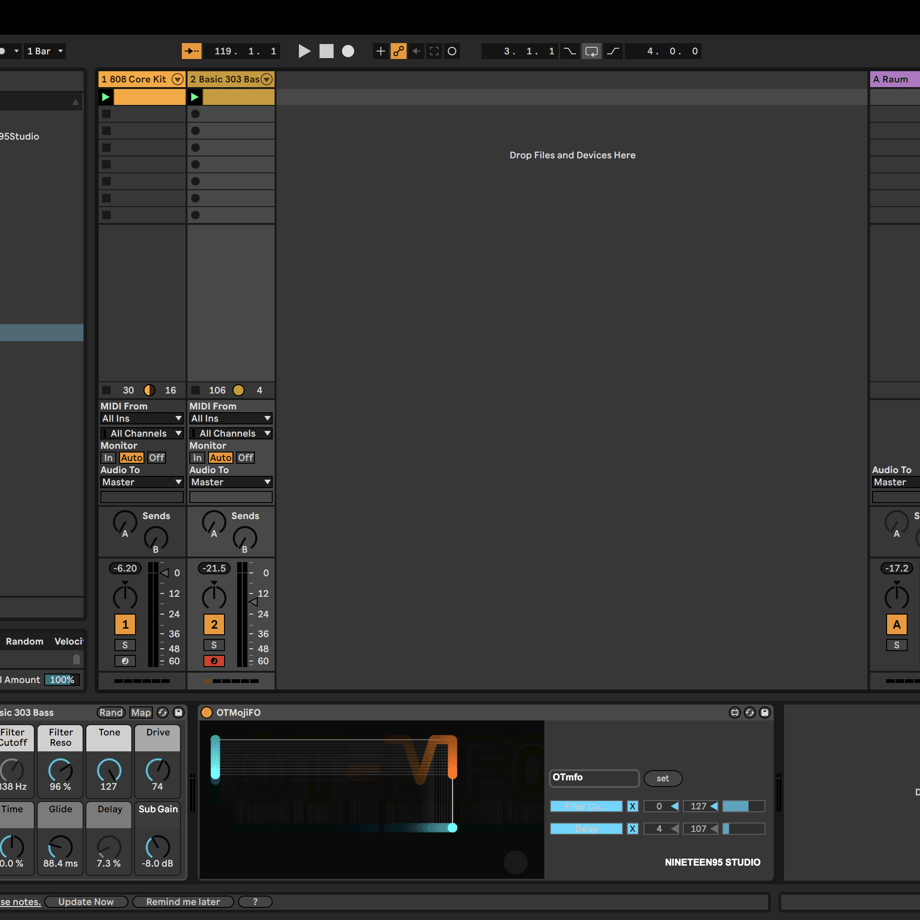Toggle the Loop switch icon
This screenshot has width=920, height=920.
[591, 51]
